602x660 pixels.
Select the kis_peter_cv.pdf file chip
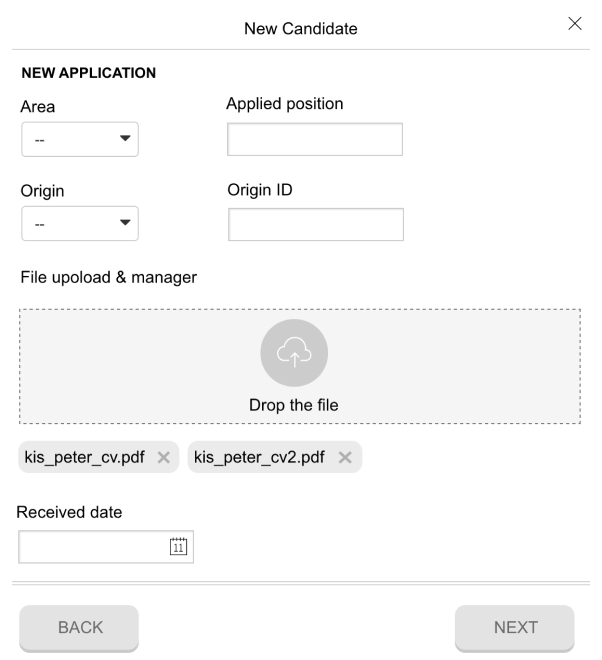point(99,457)
